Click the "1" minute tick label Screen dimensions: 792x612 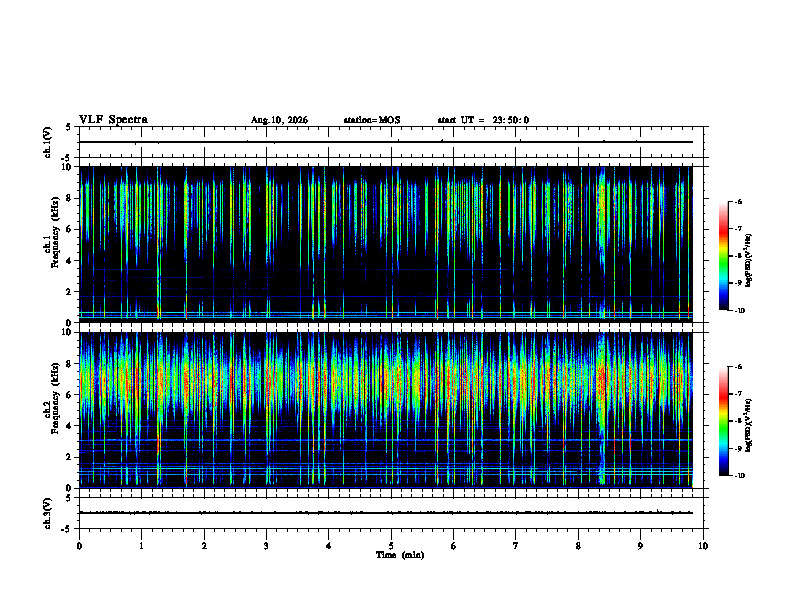[x=141, y=546]
